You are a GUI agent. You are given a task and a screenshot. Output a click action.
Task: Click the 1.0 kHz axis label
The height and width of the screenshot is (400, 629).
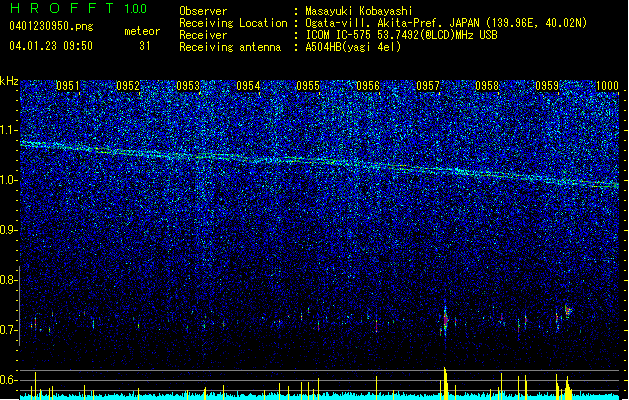[9, 180]
